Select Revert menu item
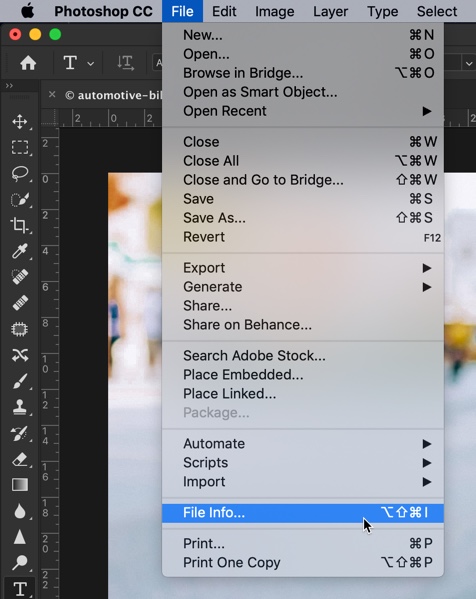Screen dimensions: 476x599 pos(303,237)
